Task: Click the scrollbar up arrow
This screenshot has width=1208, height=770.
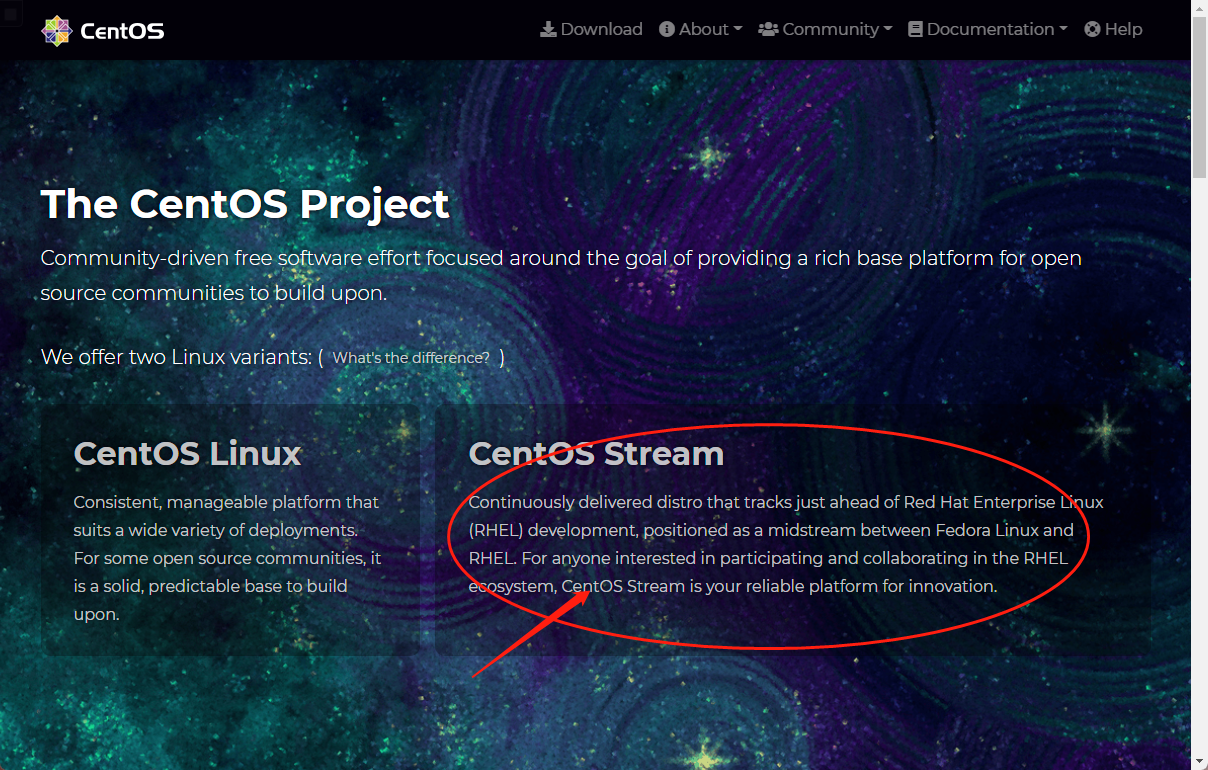Action: coord(1200,8)
